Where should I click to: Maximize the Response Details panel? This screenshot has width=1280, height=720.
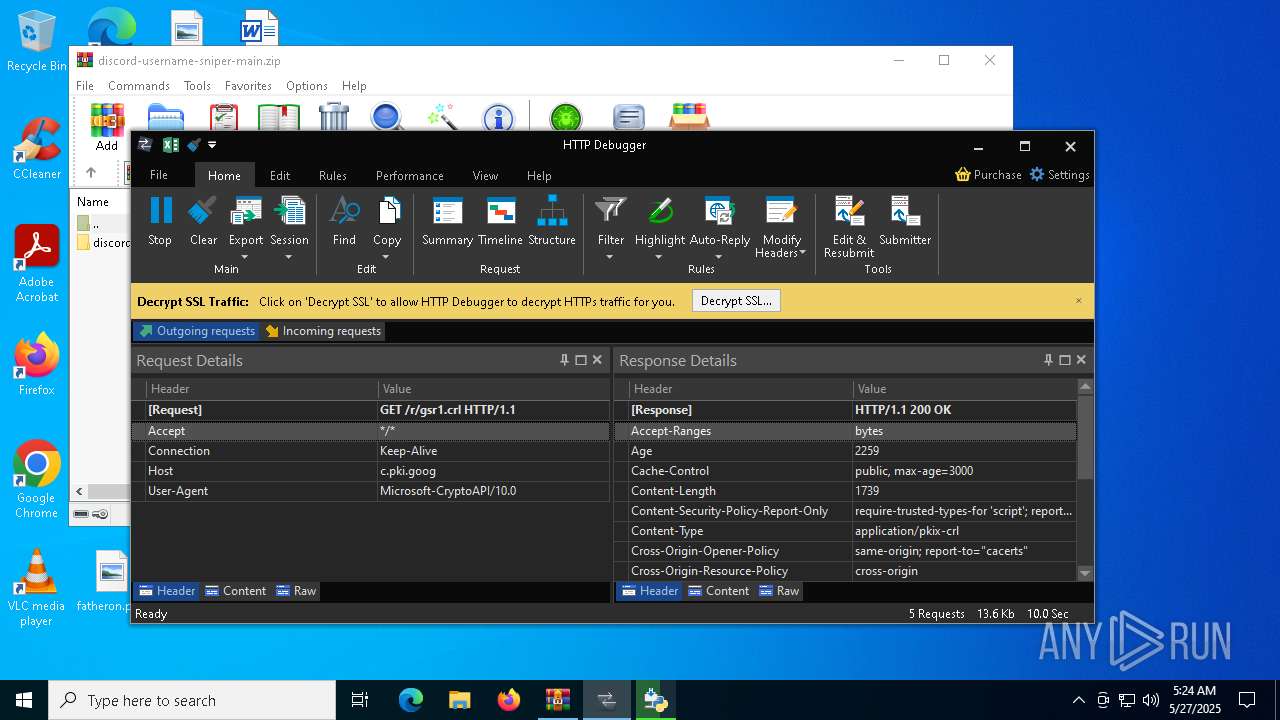tap(1064, 360)
